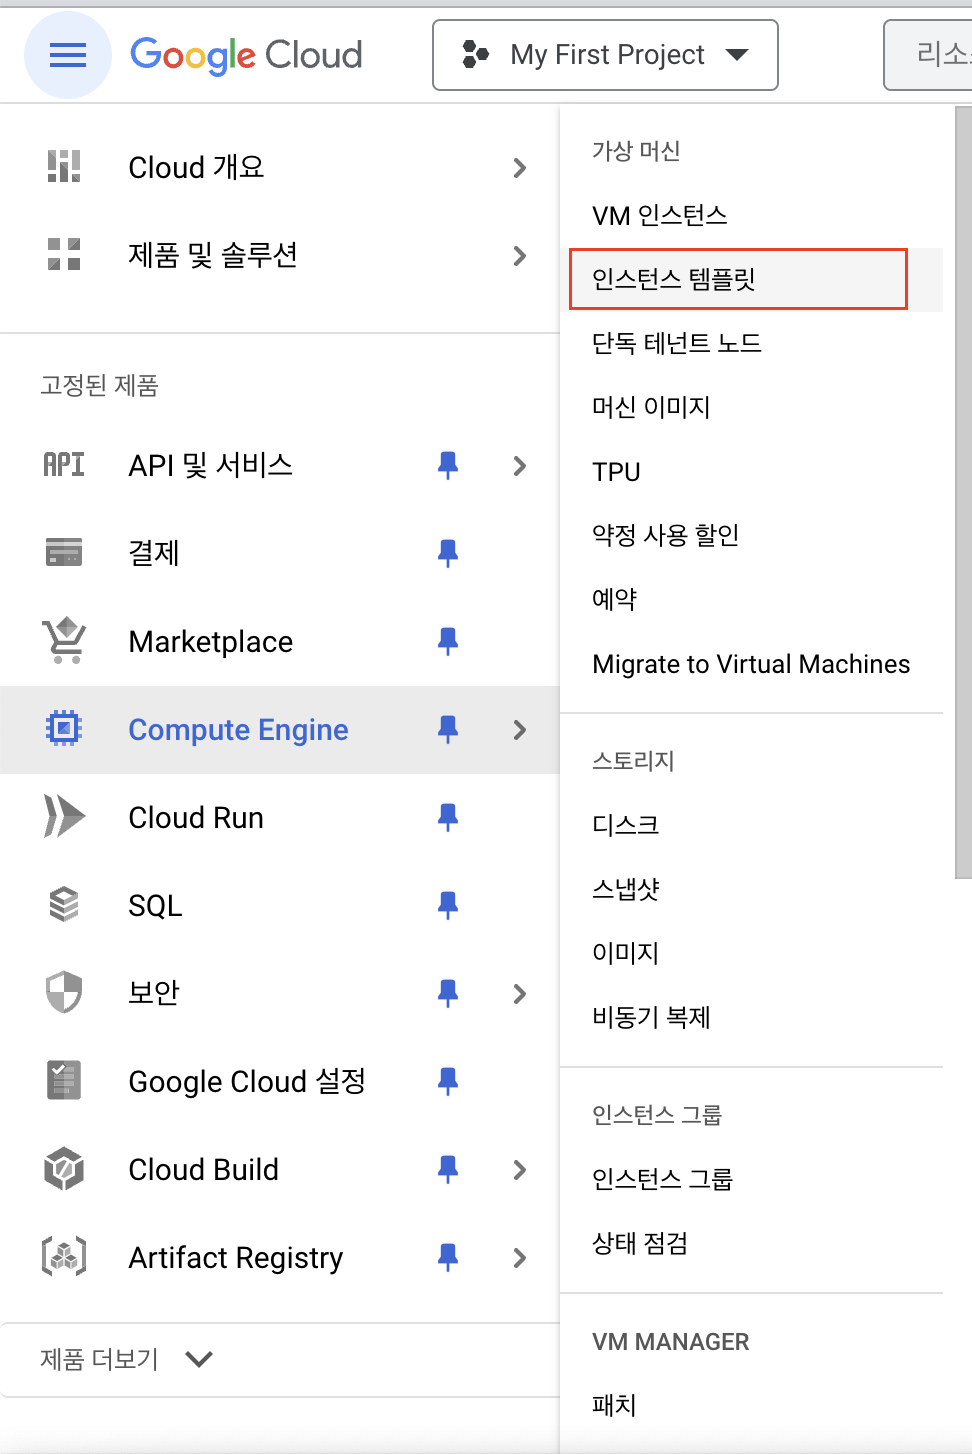Click the Compute Engine chip icon
Viewport: 972px width, 1454px height.
click(64, 729)
